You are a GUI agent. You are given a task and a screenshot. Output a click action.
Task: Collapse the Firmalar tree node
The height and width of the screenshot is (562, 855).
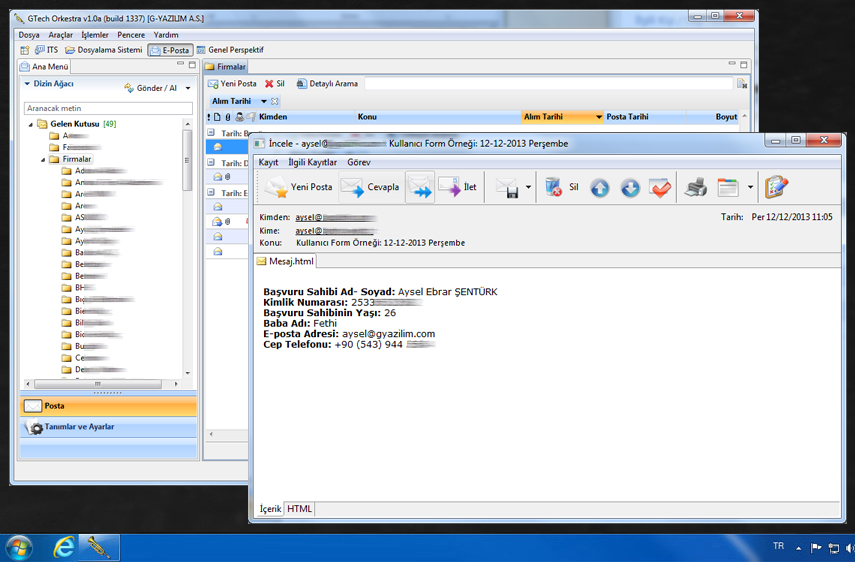tap(43, 160)
